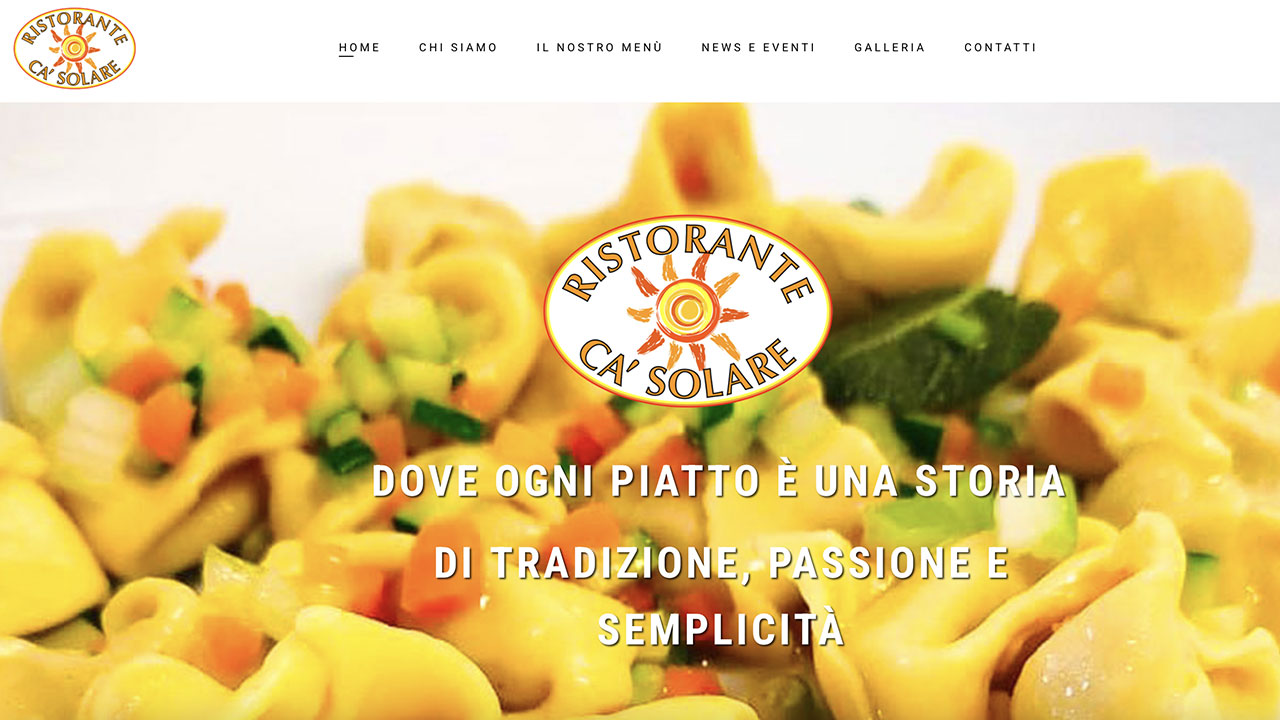Image resolution: width=1280 pixels, height=720 pixels.
Task: Open the GALLERIA page
Action: (890, 47)
